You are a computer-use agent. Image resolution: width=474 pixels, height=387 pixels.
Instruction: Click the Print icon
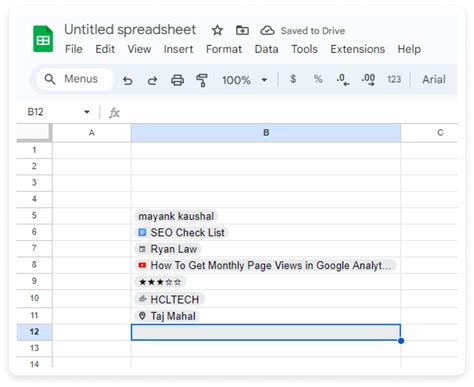(177, 80)
